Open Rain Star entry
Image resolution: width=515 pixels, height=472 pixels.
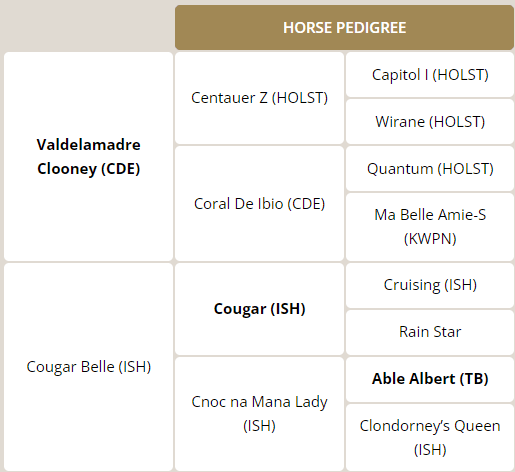pos(430,332)
